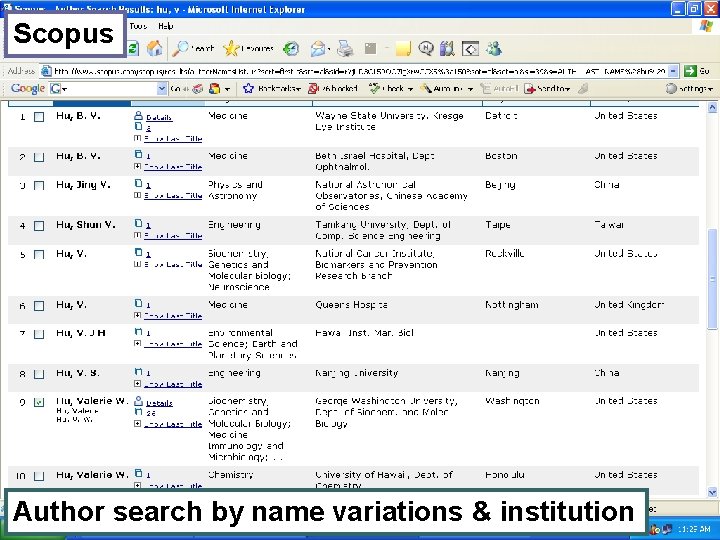Click the Refresh icon in the browser toolbar
720x540 pixels.
pos(134,48)
